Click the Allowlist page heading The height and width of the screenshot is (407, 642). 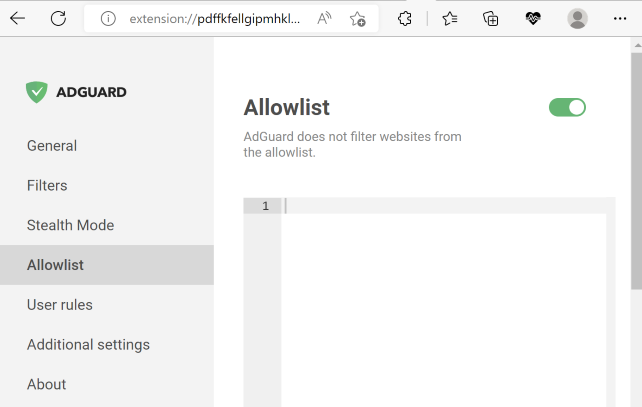point(287,108)
